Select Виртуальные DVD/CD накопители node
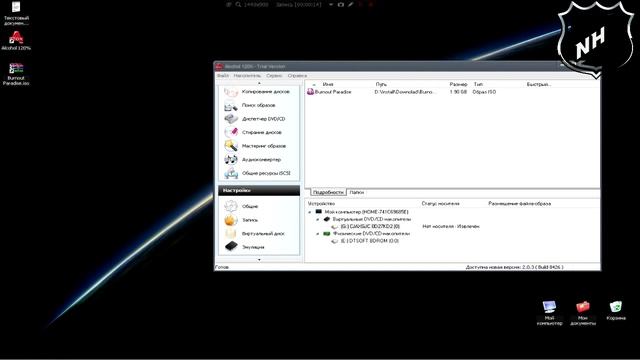Image resolution: width=640 pixels, height=360 pixels. click(371, 219)
